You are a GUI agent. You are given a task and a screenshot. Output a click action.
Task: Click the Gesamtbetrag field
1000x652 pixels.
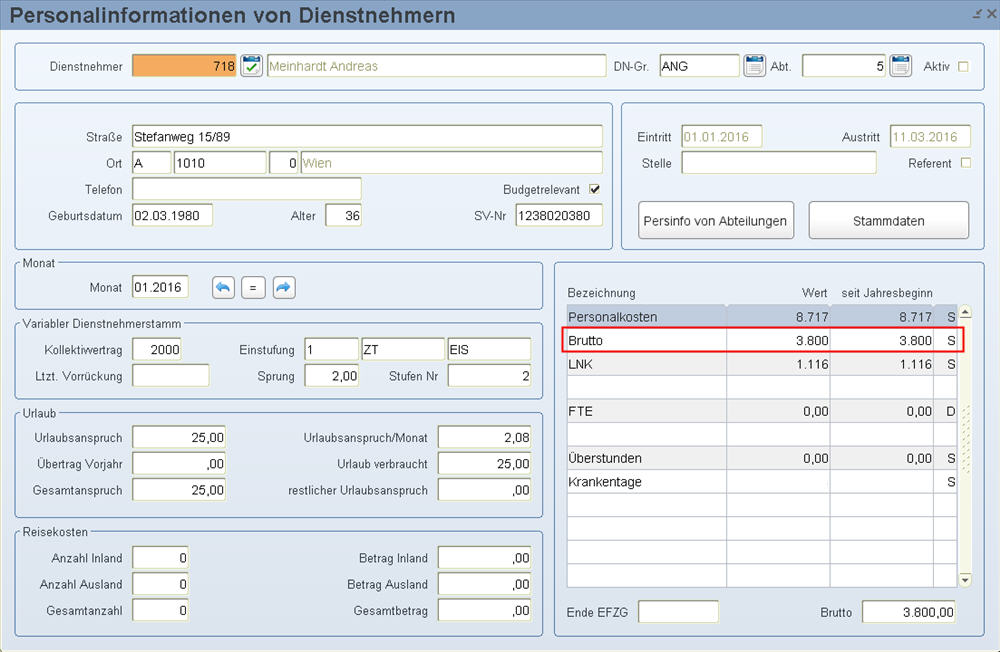tap(484, 611)
